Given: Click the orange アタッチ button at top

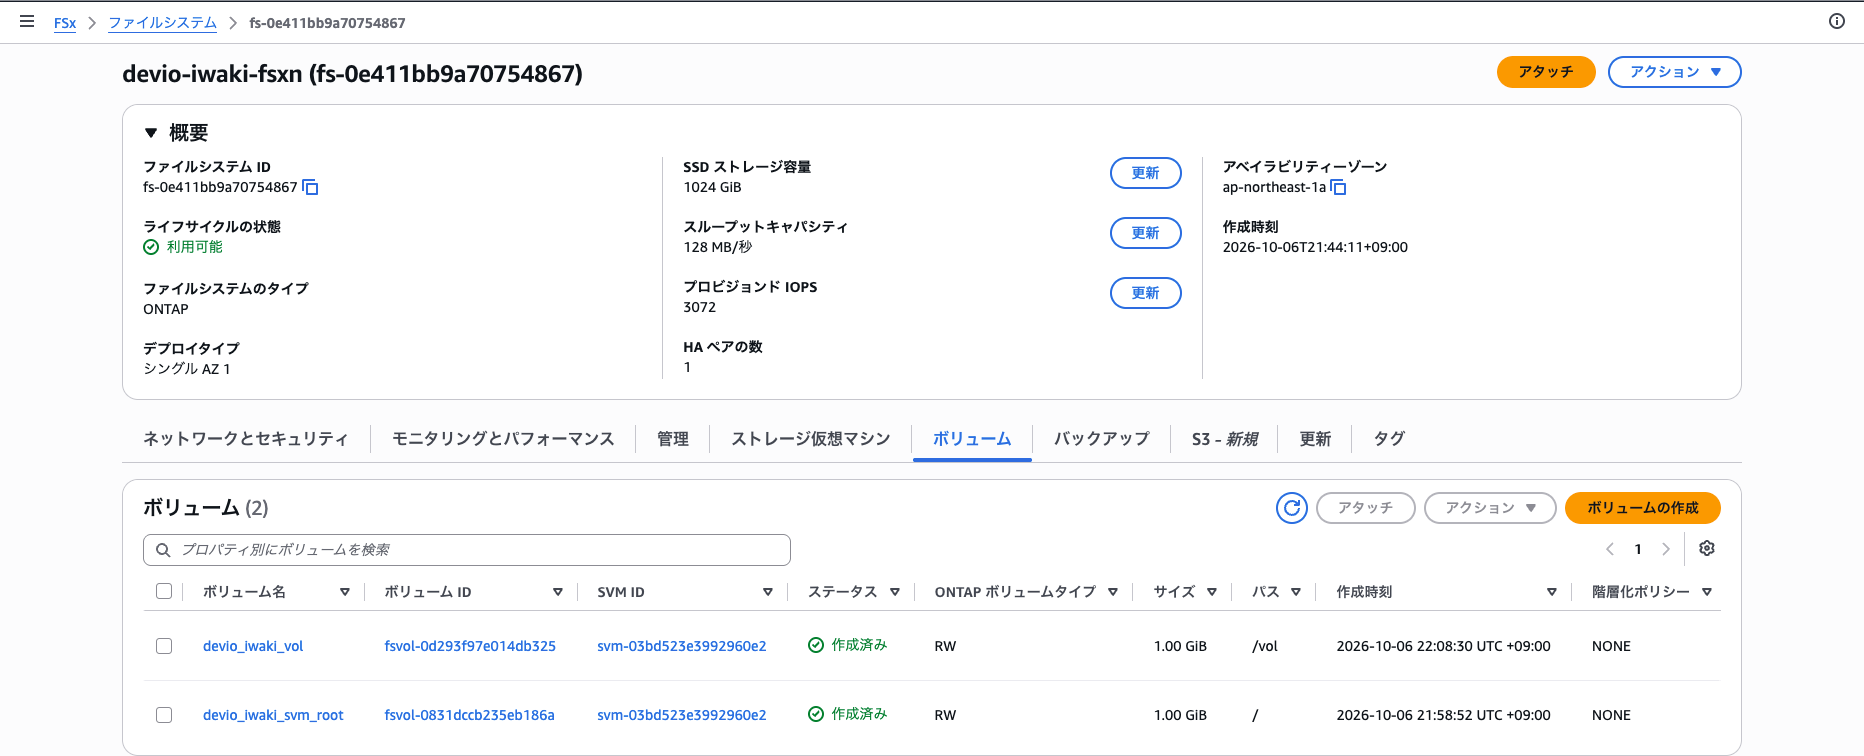Looking at the screenshot, I should tap(1546, 72).
